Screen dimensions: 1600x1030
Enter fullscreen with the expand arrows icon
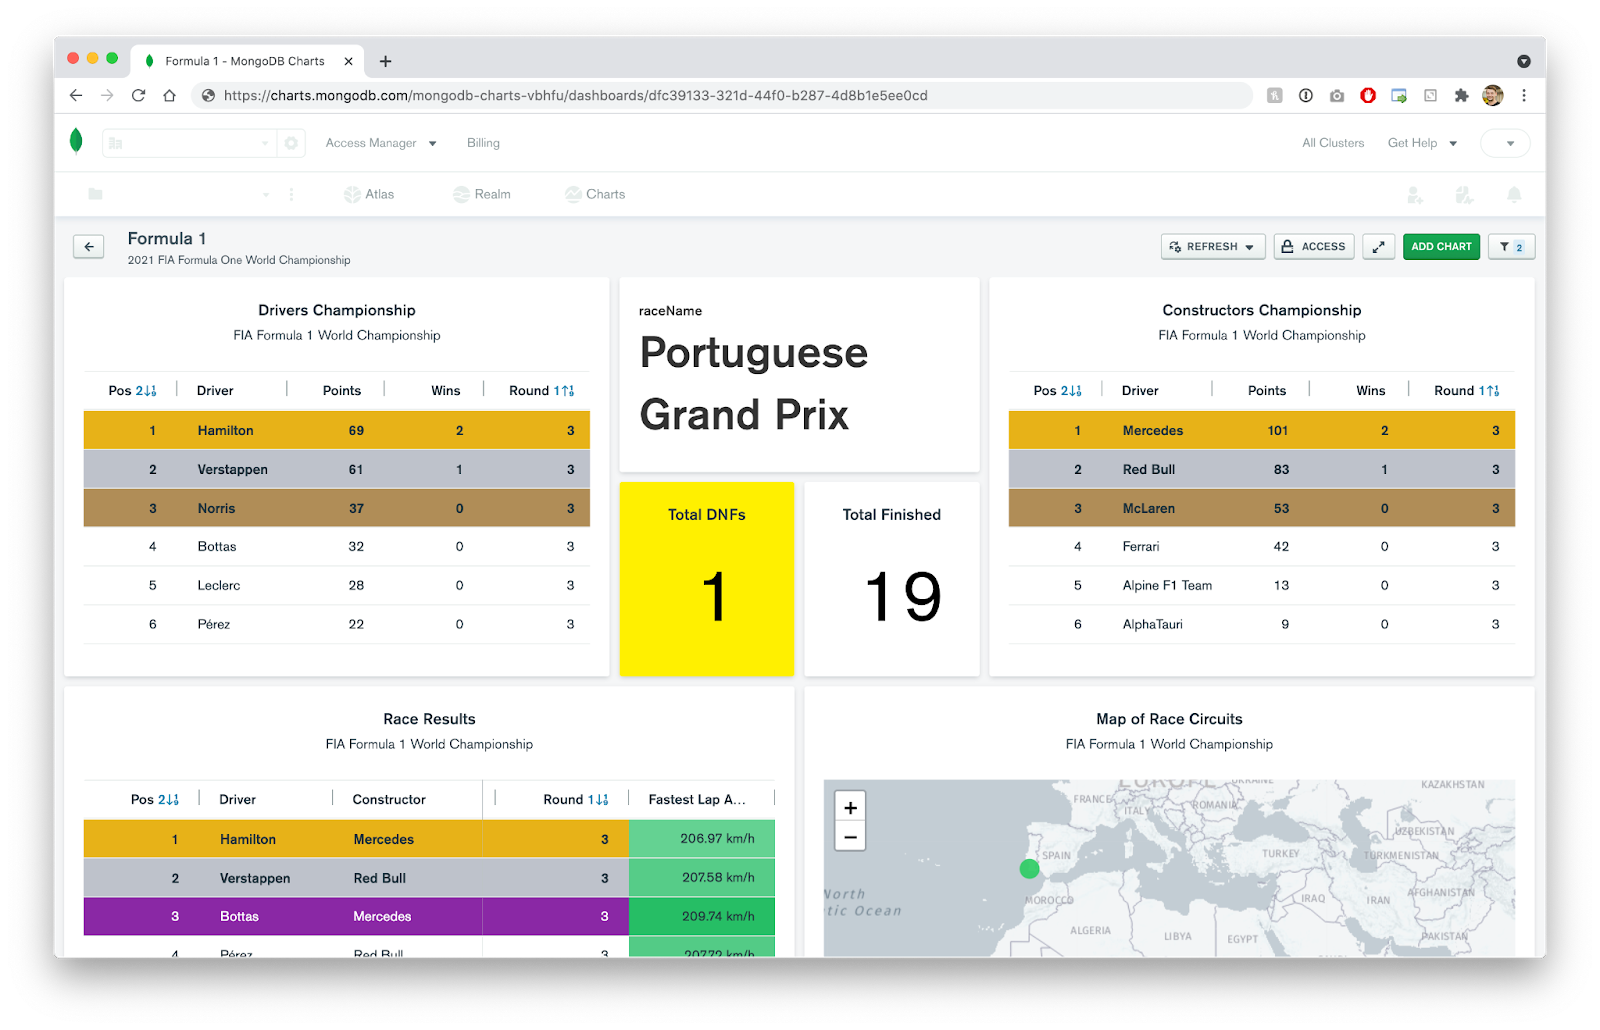pos(1378,247)
